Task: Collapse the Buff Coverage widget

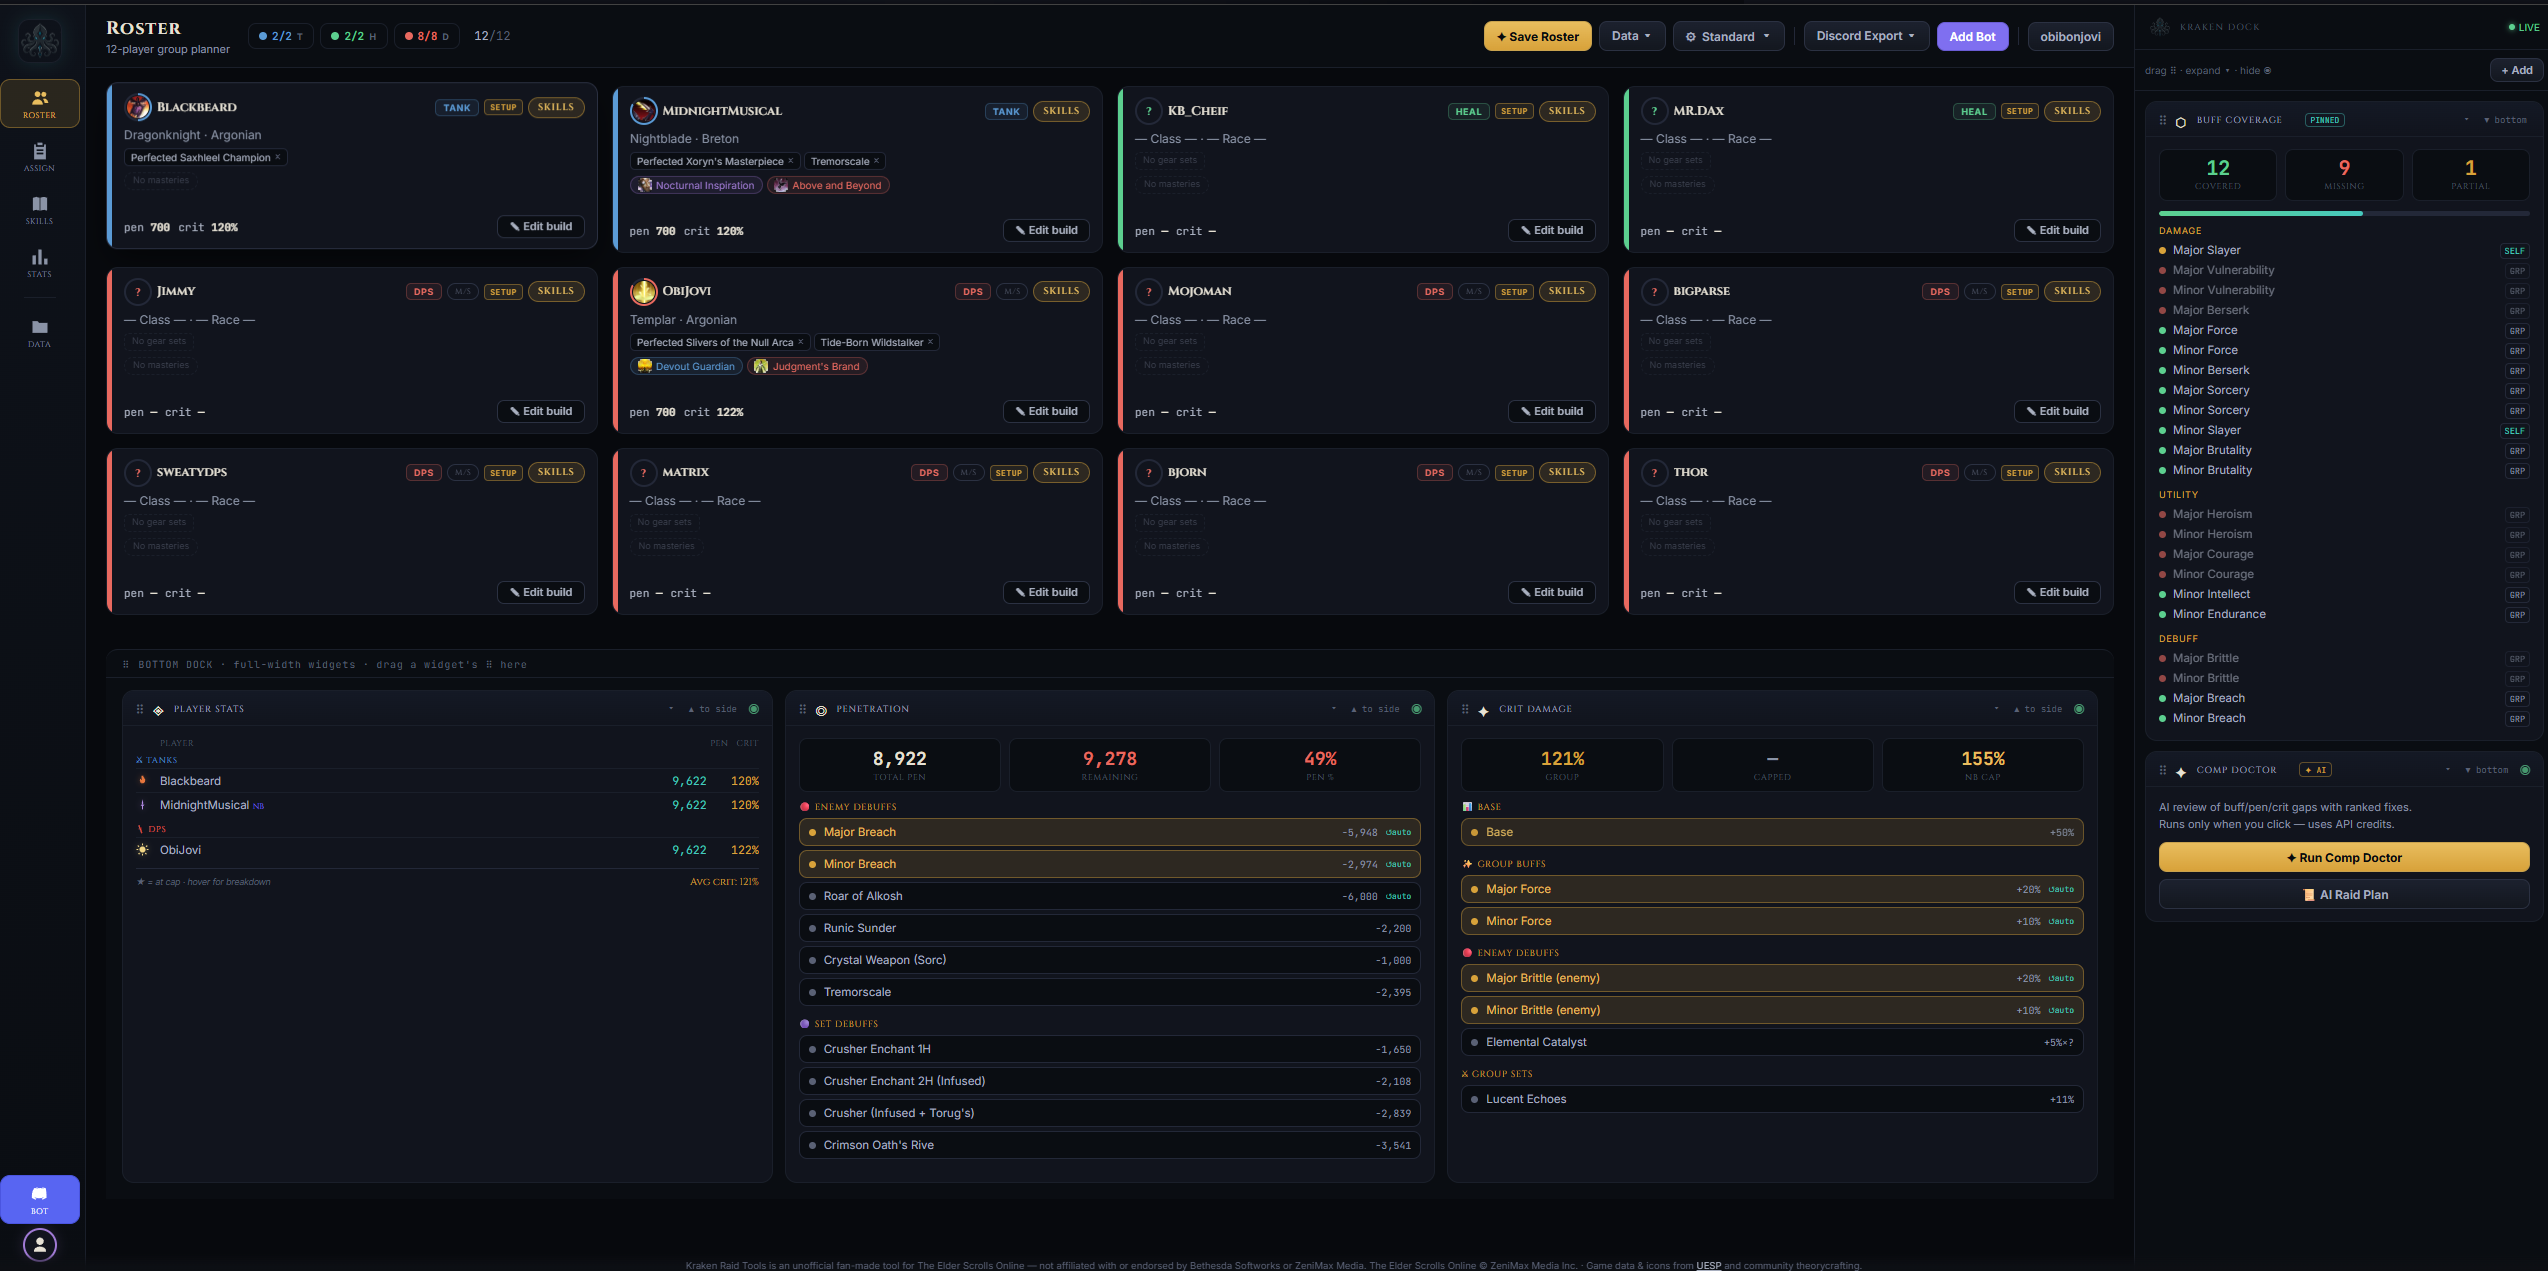Action: pyautogui.click(x=2467, y=120)
